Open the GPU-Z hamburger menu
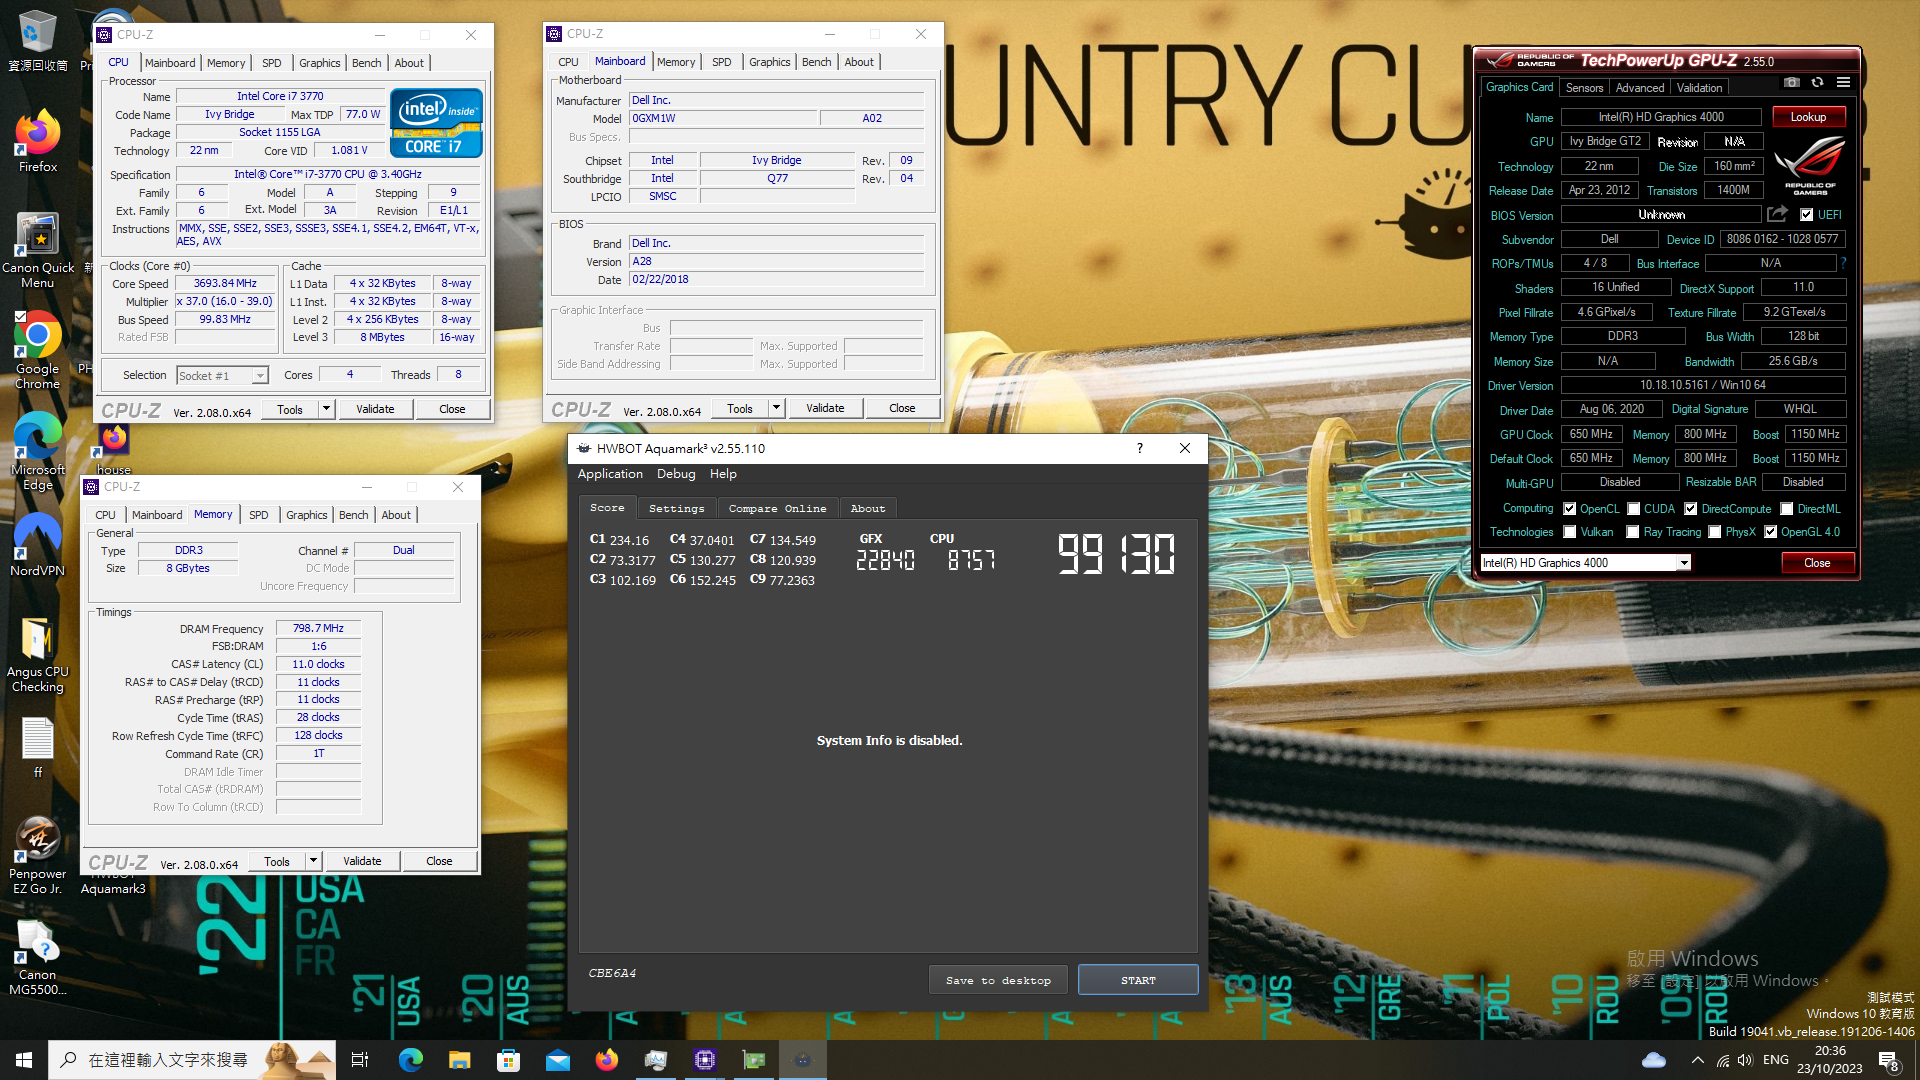Screen dimensions: 1920x1080 coord(1843,83)
